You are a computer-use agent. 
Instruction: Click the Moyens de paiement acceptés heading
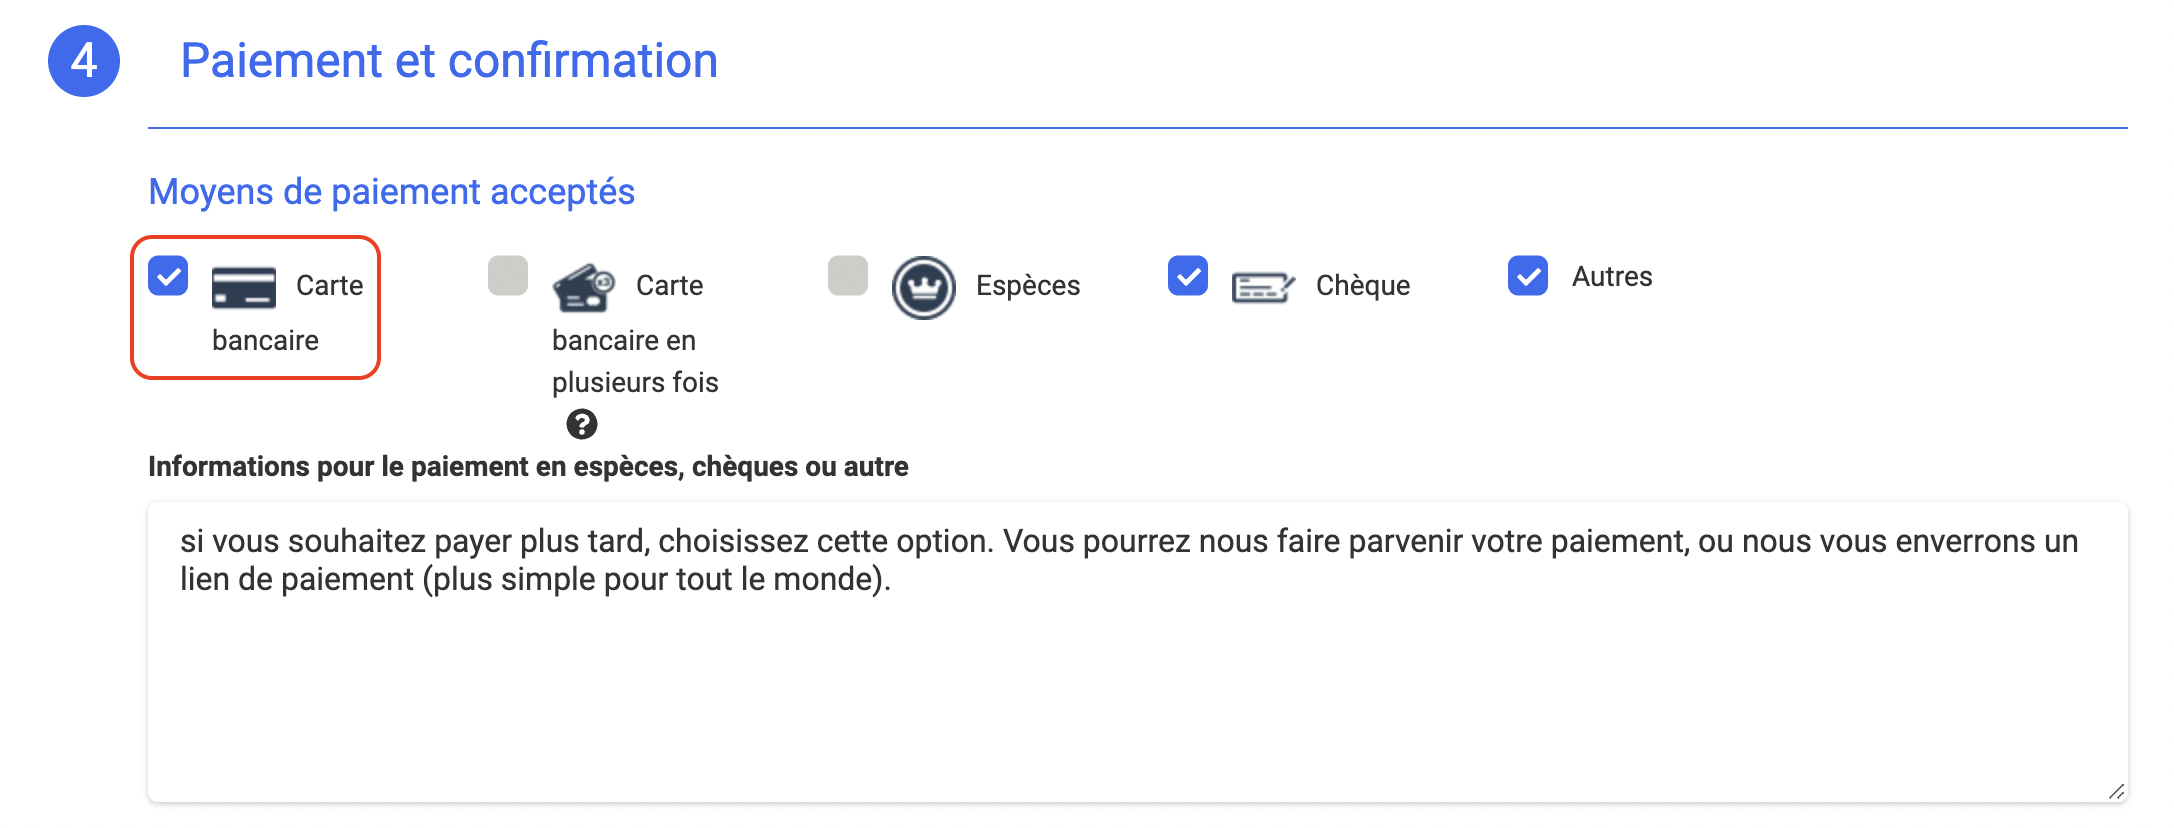point(391,191)
